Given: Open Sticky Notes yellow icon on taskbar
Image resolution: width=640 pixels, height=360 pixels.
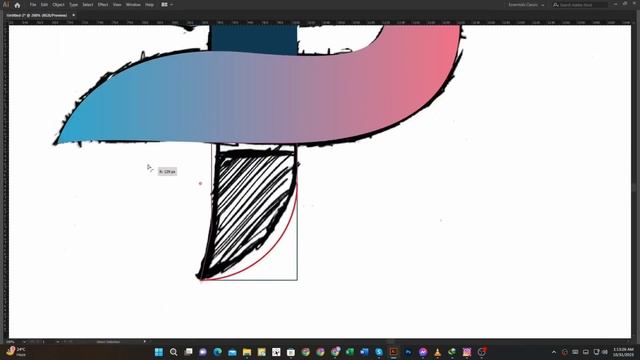Looking at the screenshot, I should click(x=262, y=352).
